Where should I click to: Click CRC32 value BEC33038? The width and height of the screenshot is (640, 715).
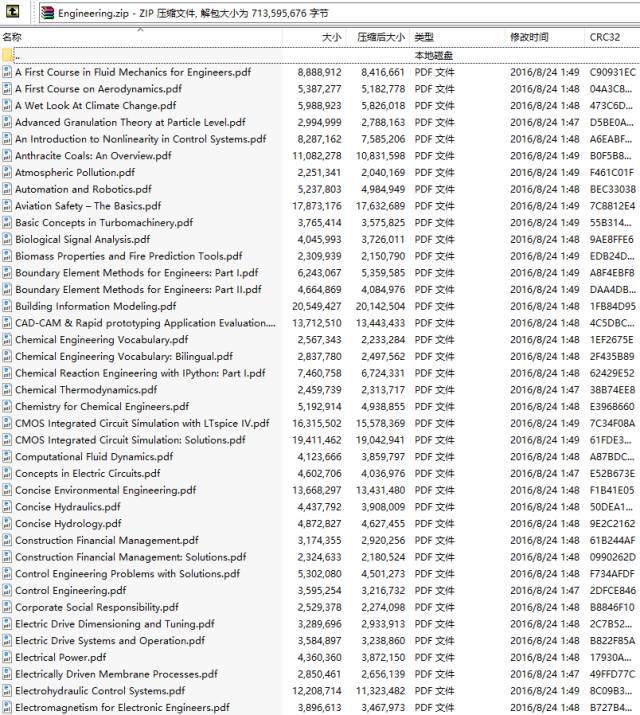[x=612, y=189]
